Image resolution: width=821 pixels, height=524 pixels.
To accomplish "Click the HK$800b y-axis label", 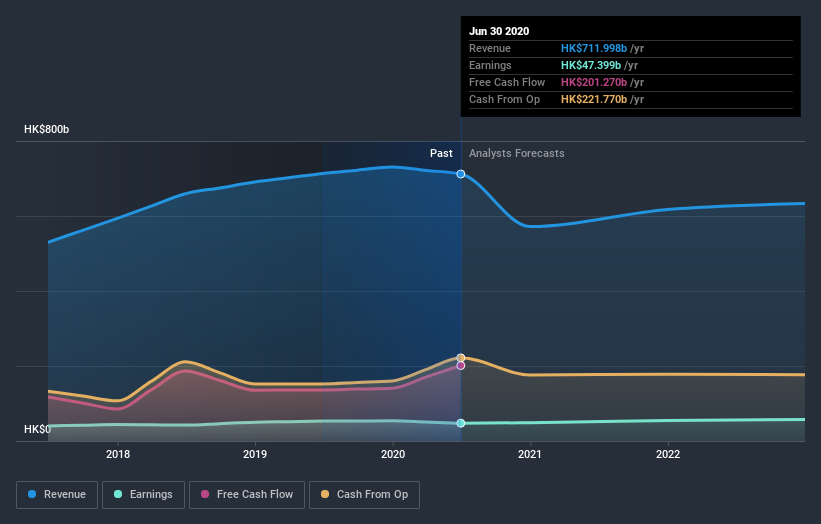I will [x=47, y=129].
